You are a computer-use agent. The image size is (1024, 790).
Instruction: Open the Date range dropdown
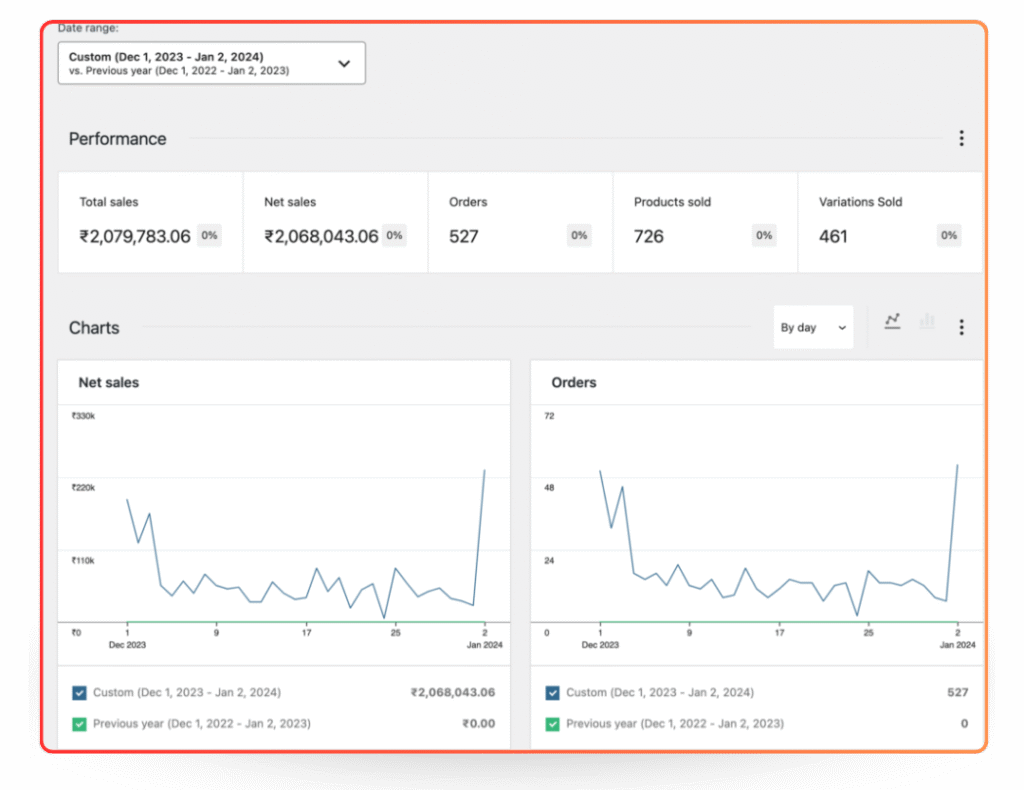(x=211, y=63)
